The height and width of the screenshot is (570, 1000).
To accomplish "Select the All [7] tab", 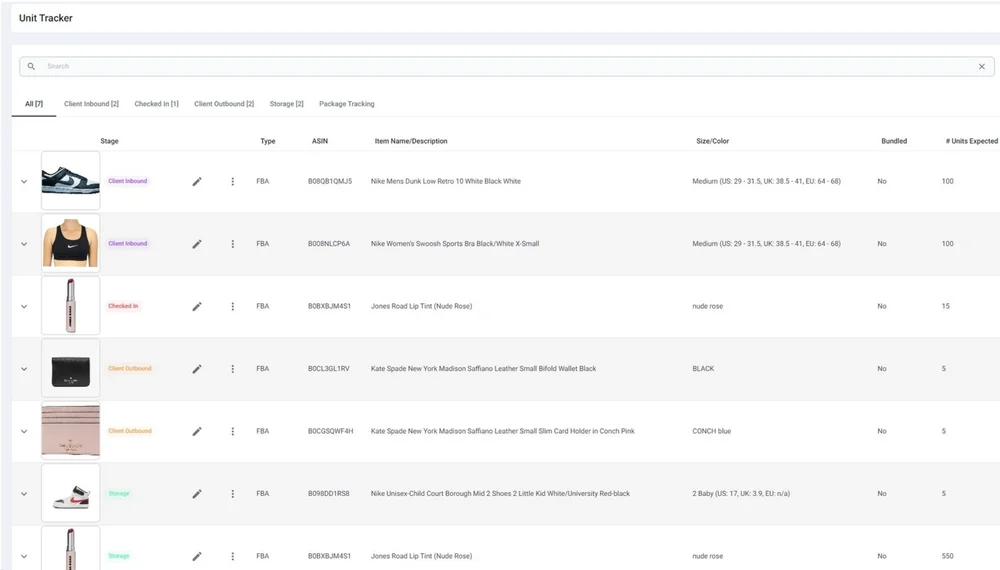I will 34,104.
